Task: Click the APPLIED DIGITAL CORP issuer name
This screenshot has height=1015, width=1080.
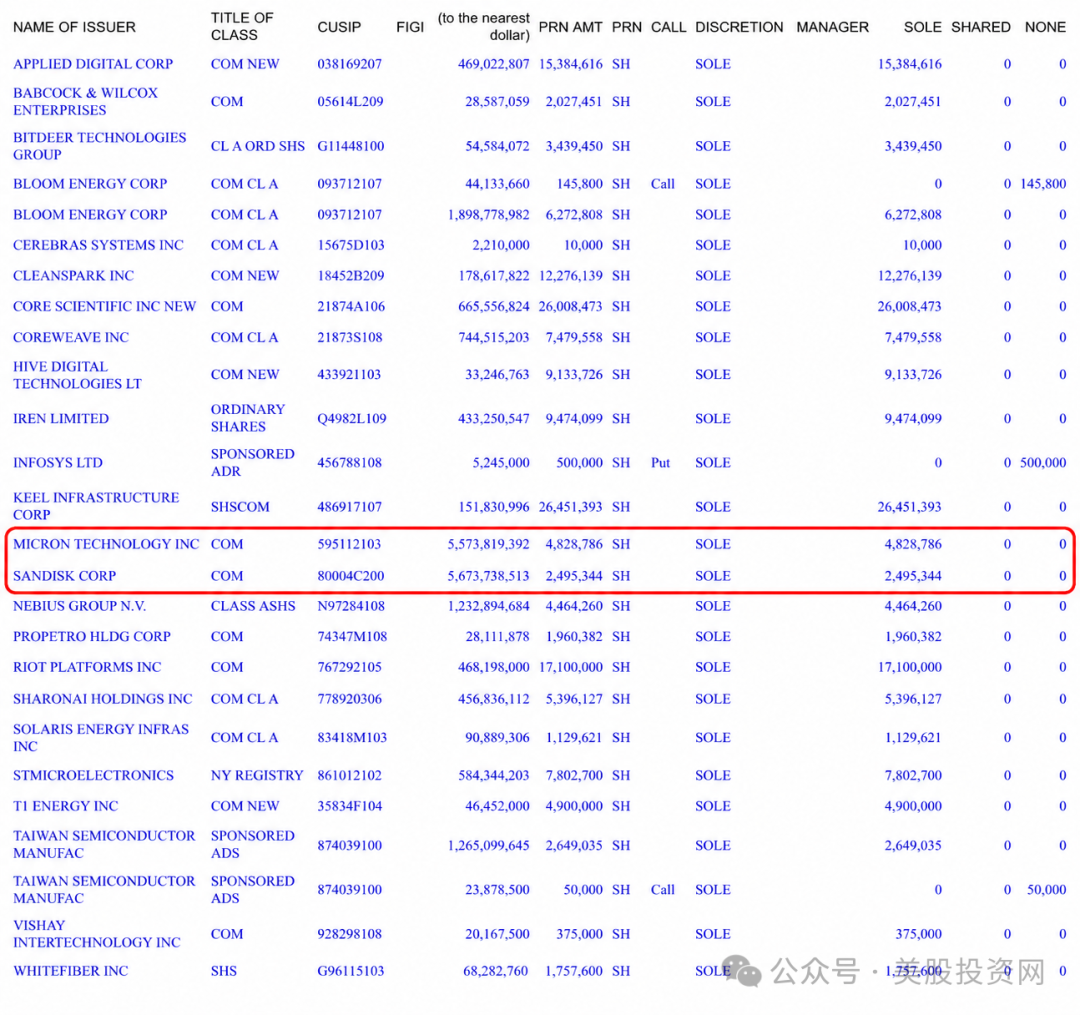Action: pos(93,64)
